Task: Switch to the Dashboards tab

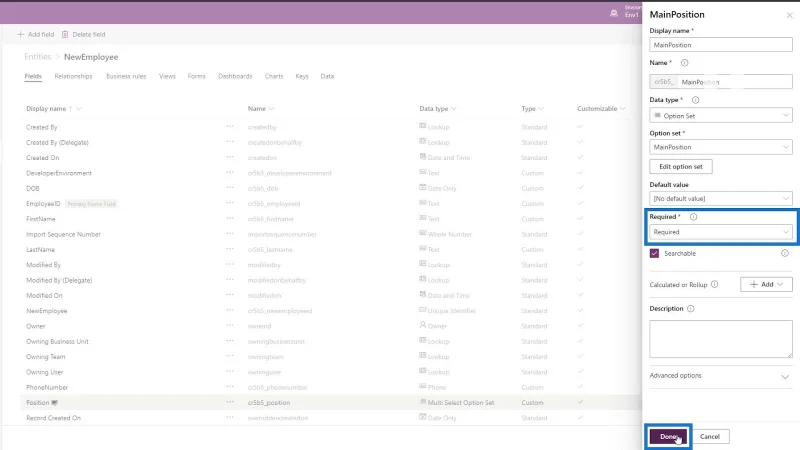Action: [235, 76]
